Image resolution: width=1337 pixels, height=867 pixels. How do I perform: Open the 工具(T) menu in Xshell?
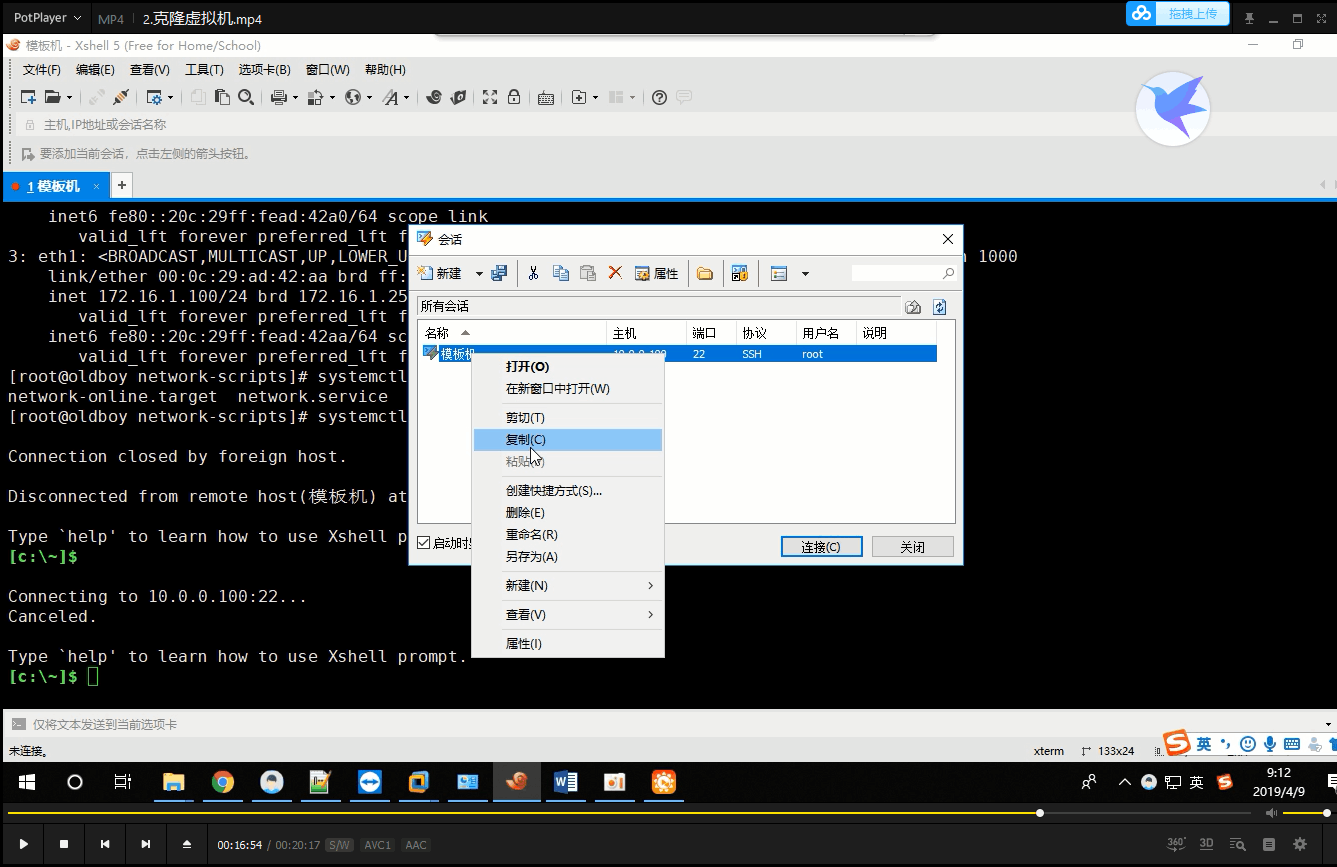pyautogui.click(x=204, y=69)
